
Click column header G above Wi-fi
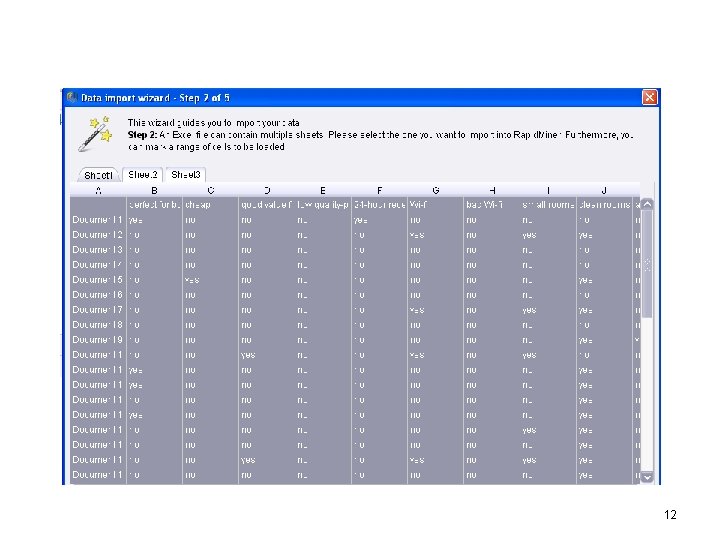click(x=435, y=190)
